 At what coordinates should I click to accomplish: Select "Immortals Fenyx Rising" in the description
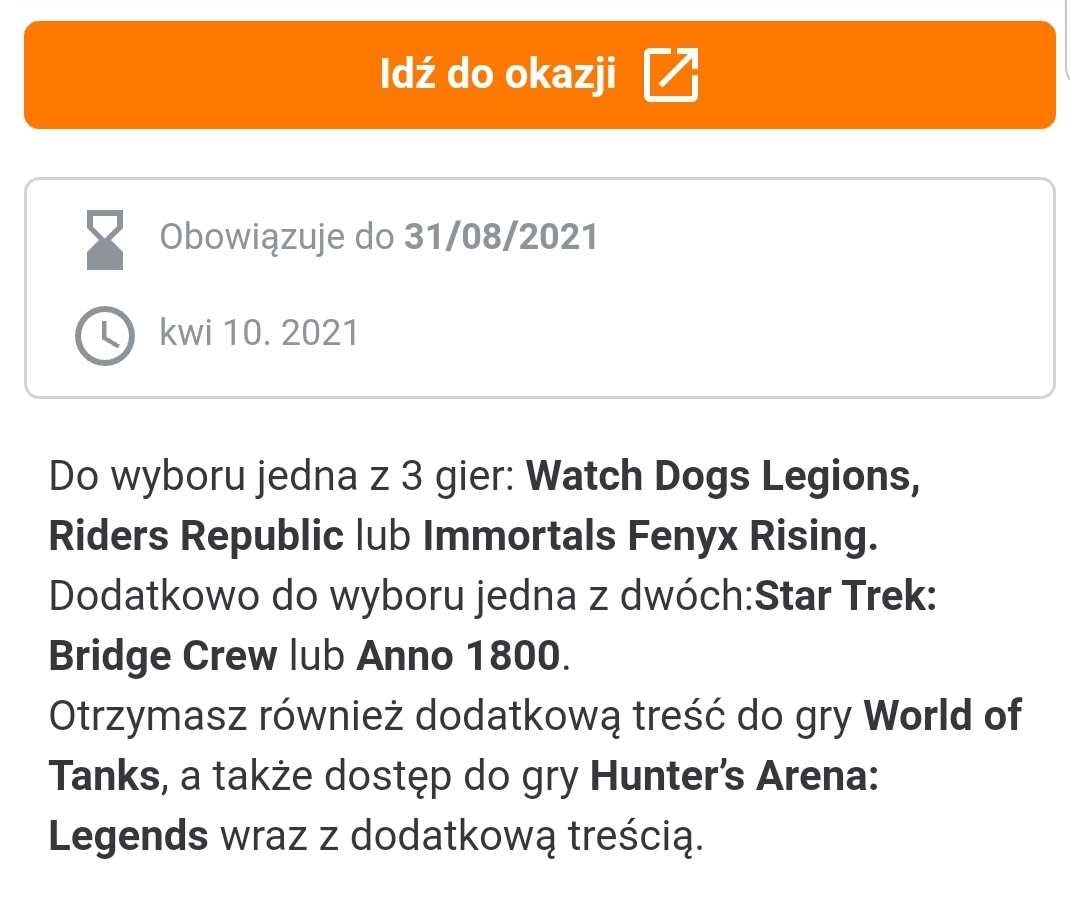pyautogui.click(x=650, y=537)
